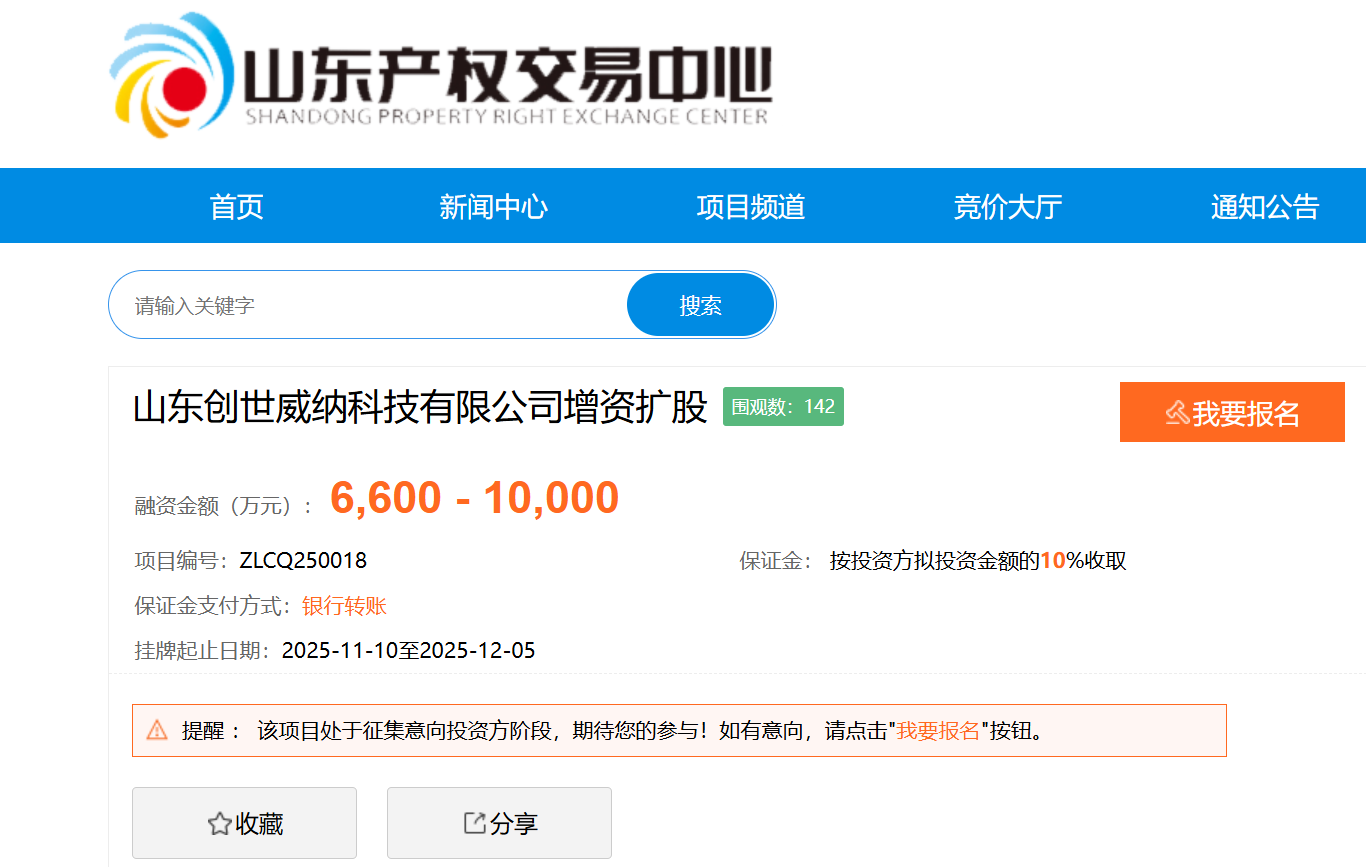Click the share icon beside 分享
Screen dimensions: 1366x867
pos(475,823)
